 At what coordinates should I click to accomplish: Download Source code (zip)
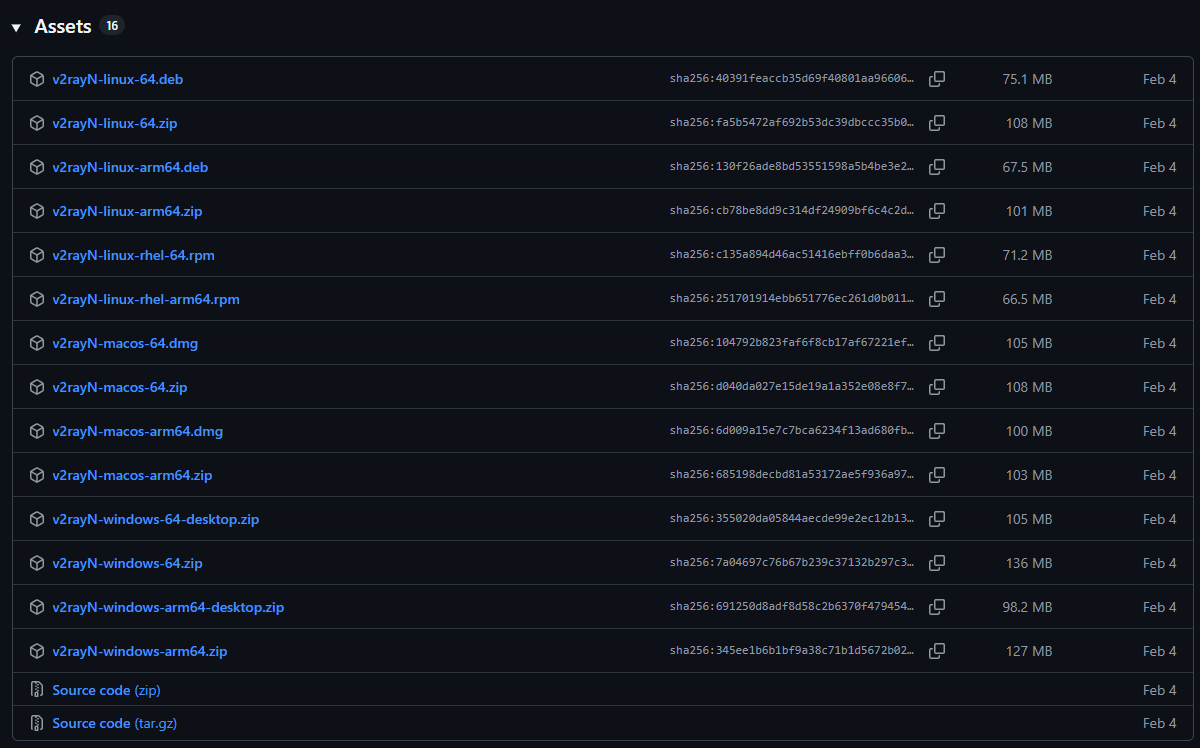click(106, 690)
